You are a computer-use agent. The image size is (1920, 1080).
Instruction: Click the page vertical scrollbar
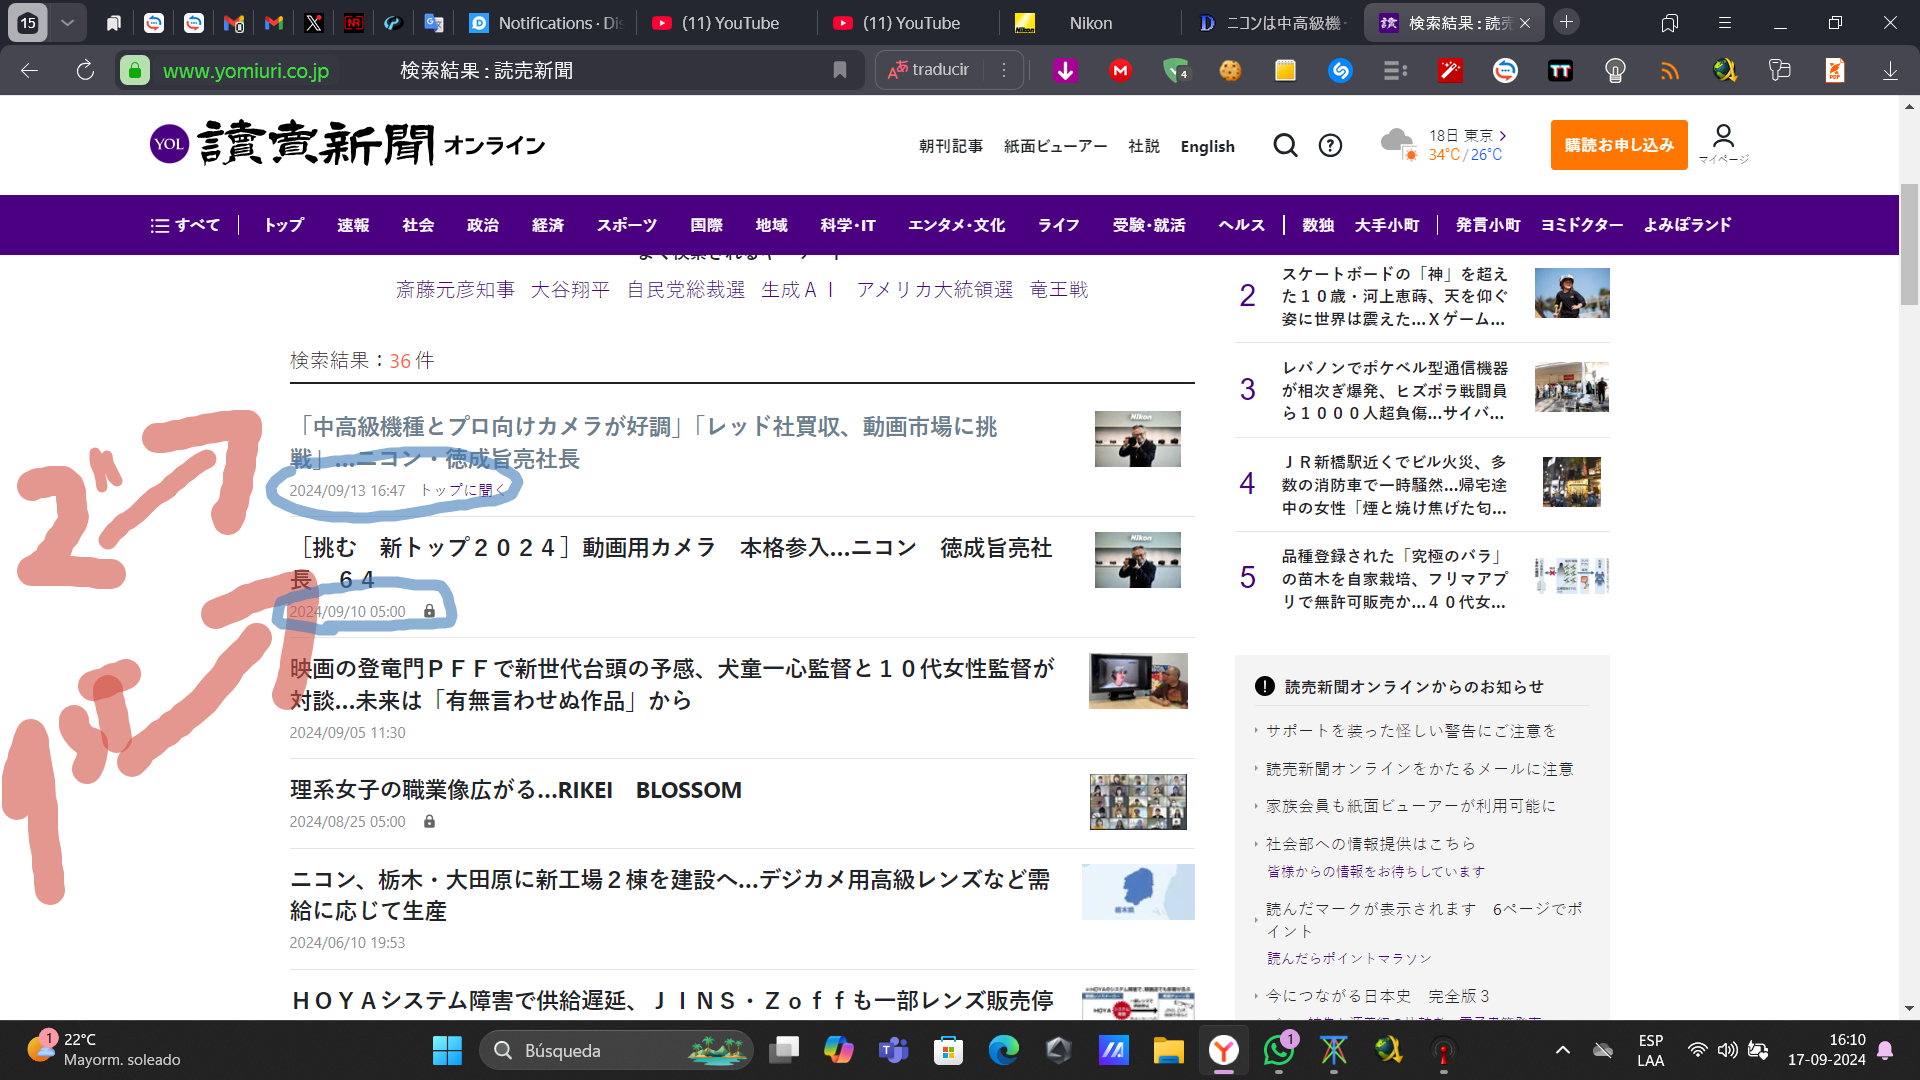pyautogui.click(x=1909, y=245)
